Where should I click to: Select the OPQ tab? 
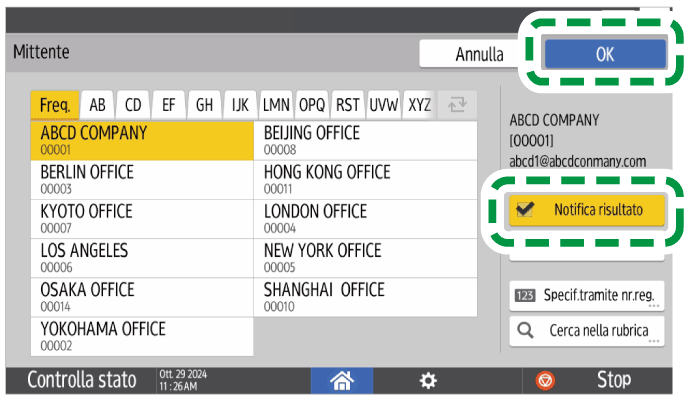(x=312, y=105)
